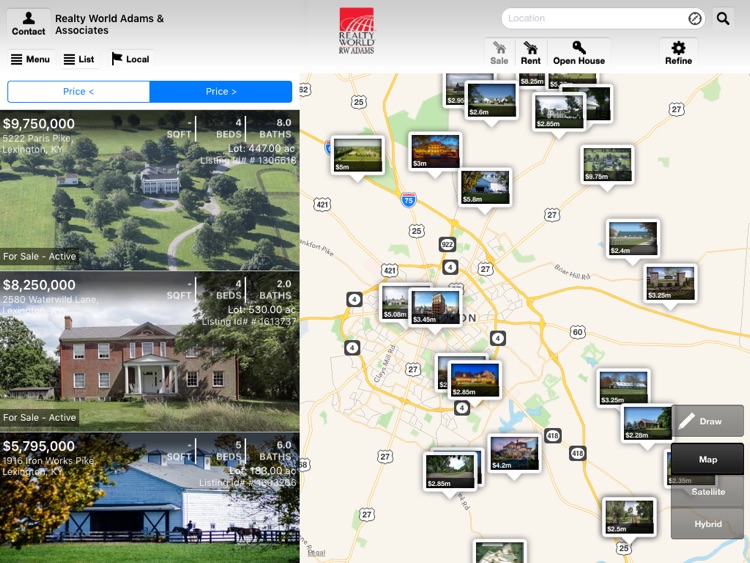Image resolution: width=750 pixels, height=563 pixels.
Task: Click the $2.28m map pin
Action: point(647,423)
